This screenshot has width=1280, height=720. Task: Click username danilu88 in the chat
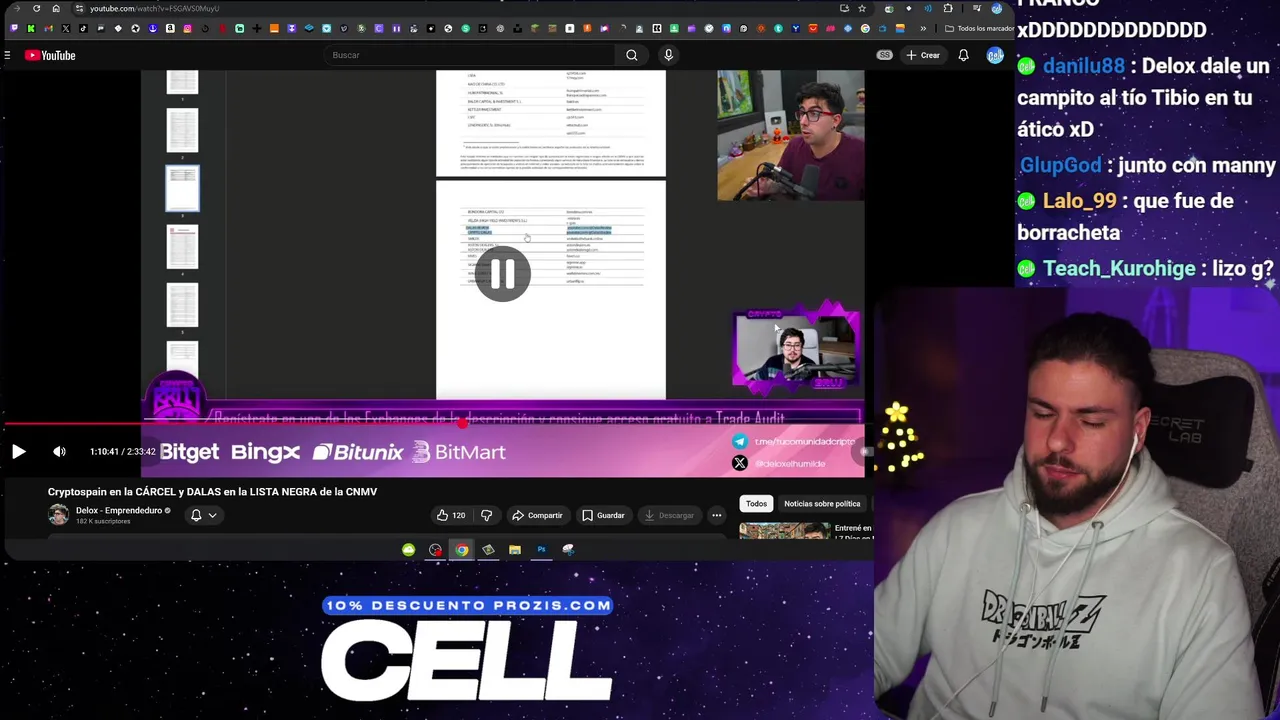1083,66
